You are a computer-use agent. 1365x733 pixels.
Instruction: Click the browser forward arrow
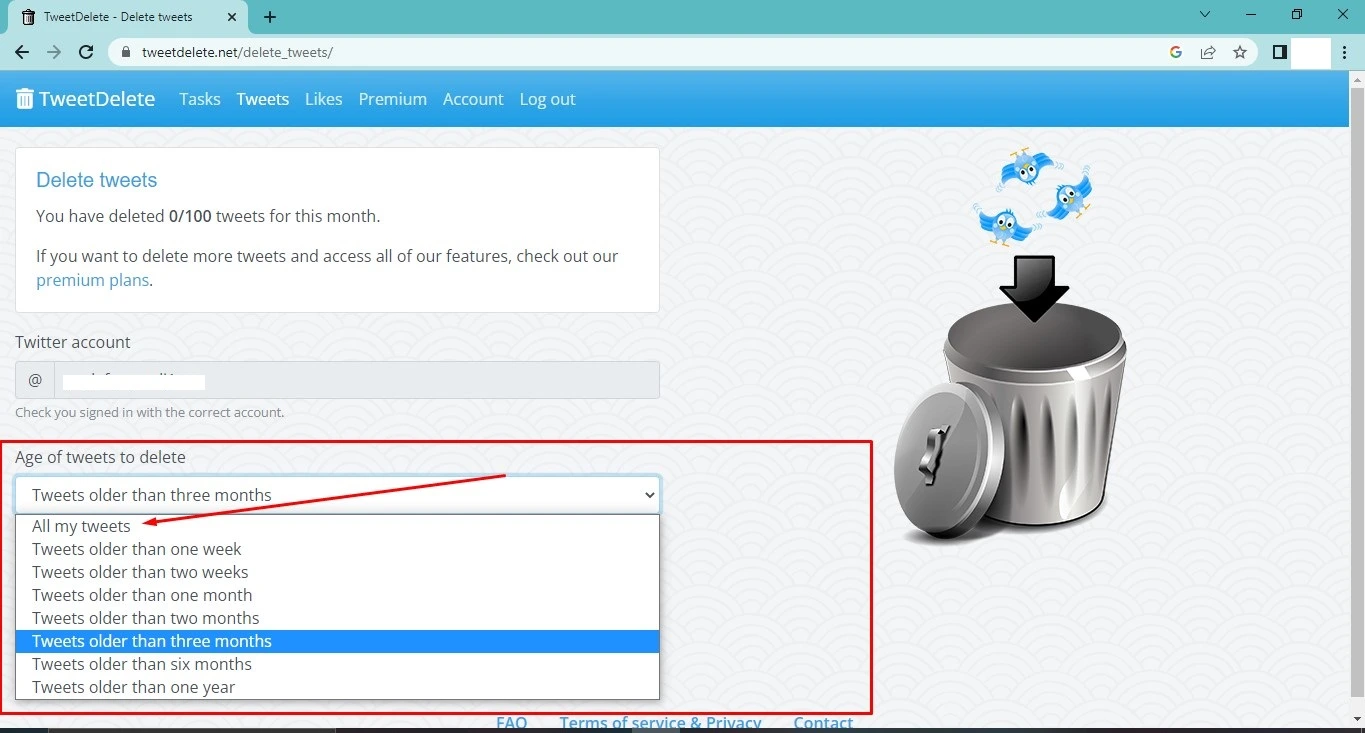tap(54, 52)
